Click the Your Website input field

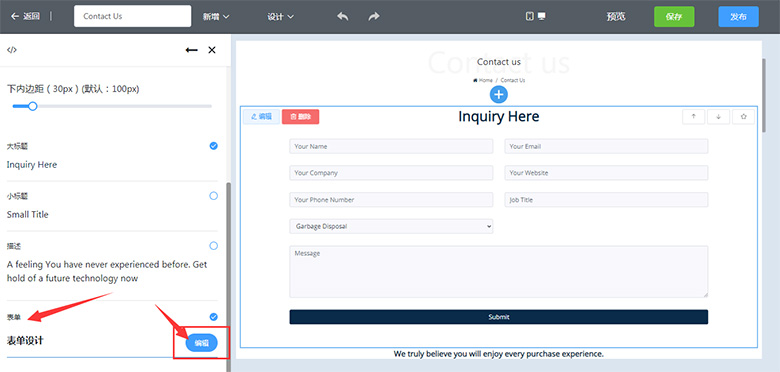606,173
